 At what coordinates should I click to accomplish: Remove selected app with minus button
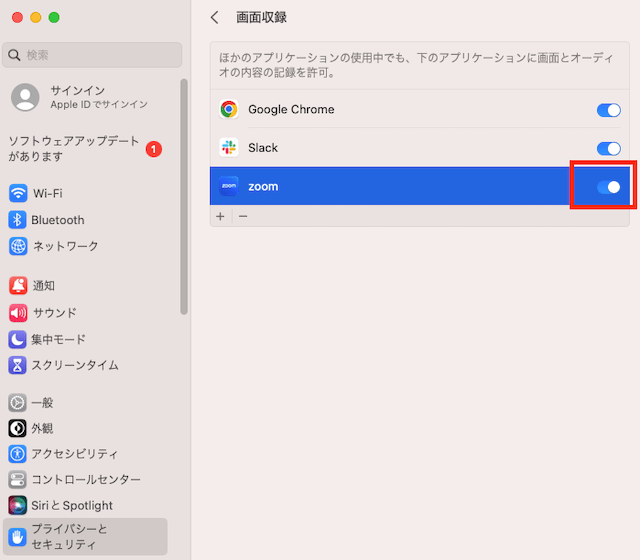tap(242, 216)
